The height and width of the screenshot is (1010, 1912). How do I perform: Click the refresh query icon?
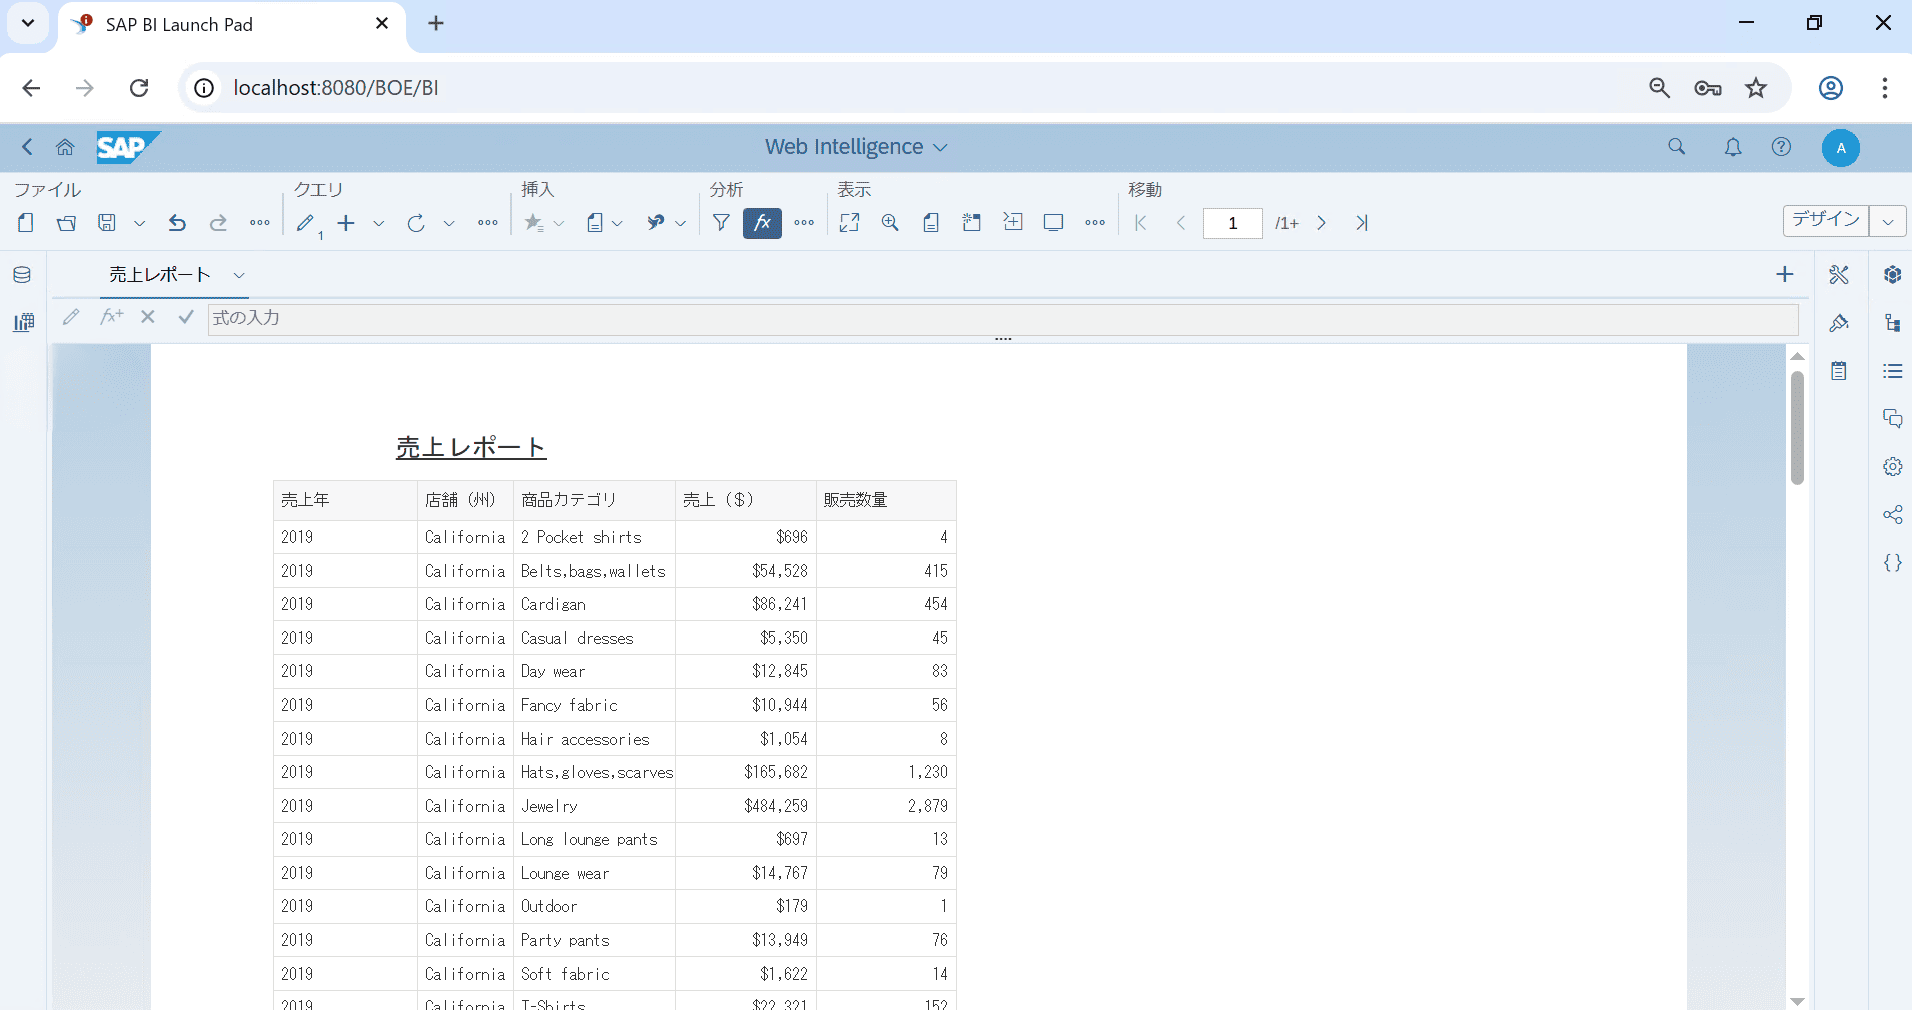416,223
